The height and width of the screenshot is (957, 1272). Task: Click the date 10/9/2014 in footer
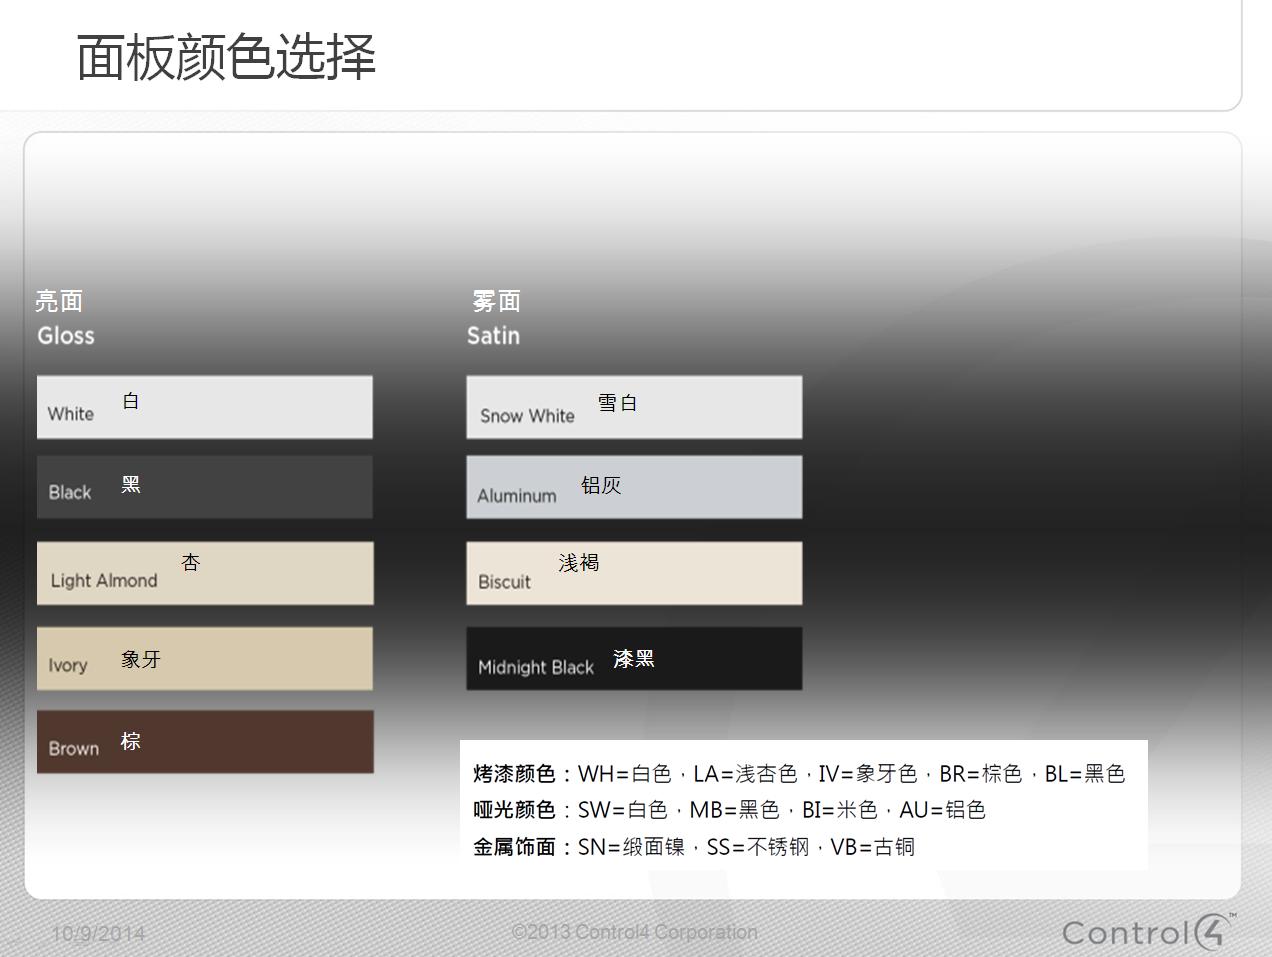tap(98, 934)
